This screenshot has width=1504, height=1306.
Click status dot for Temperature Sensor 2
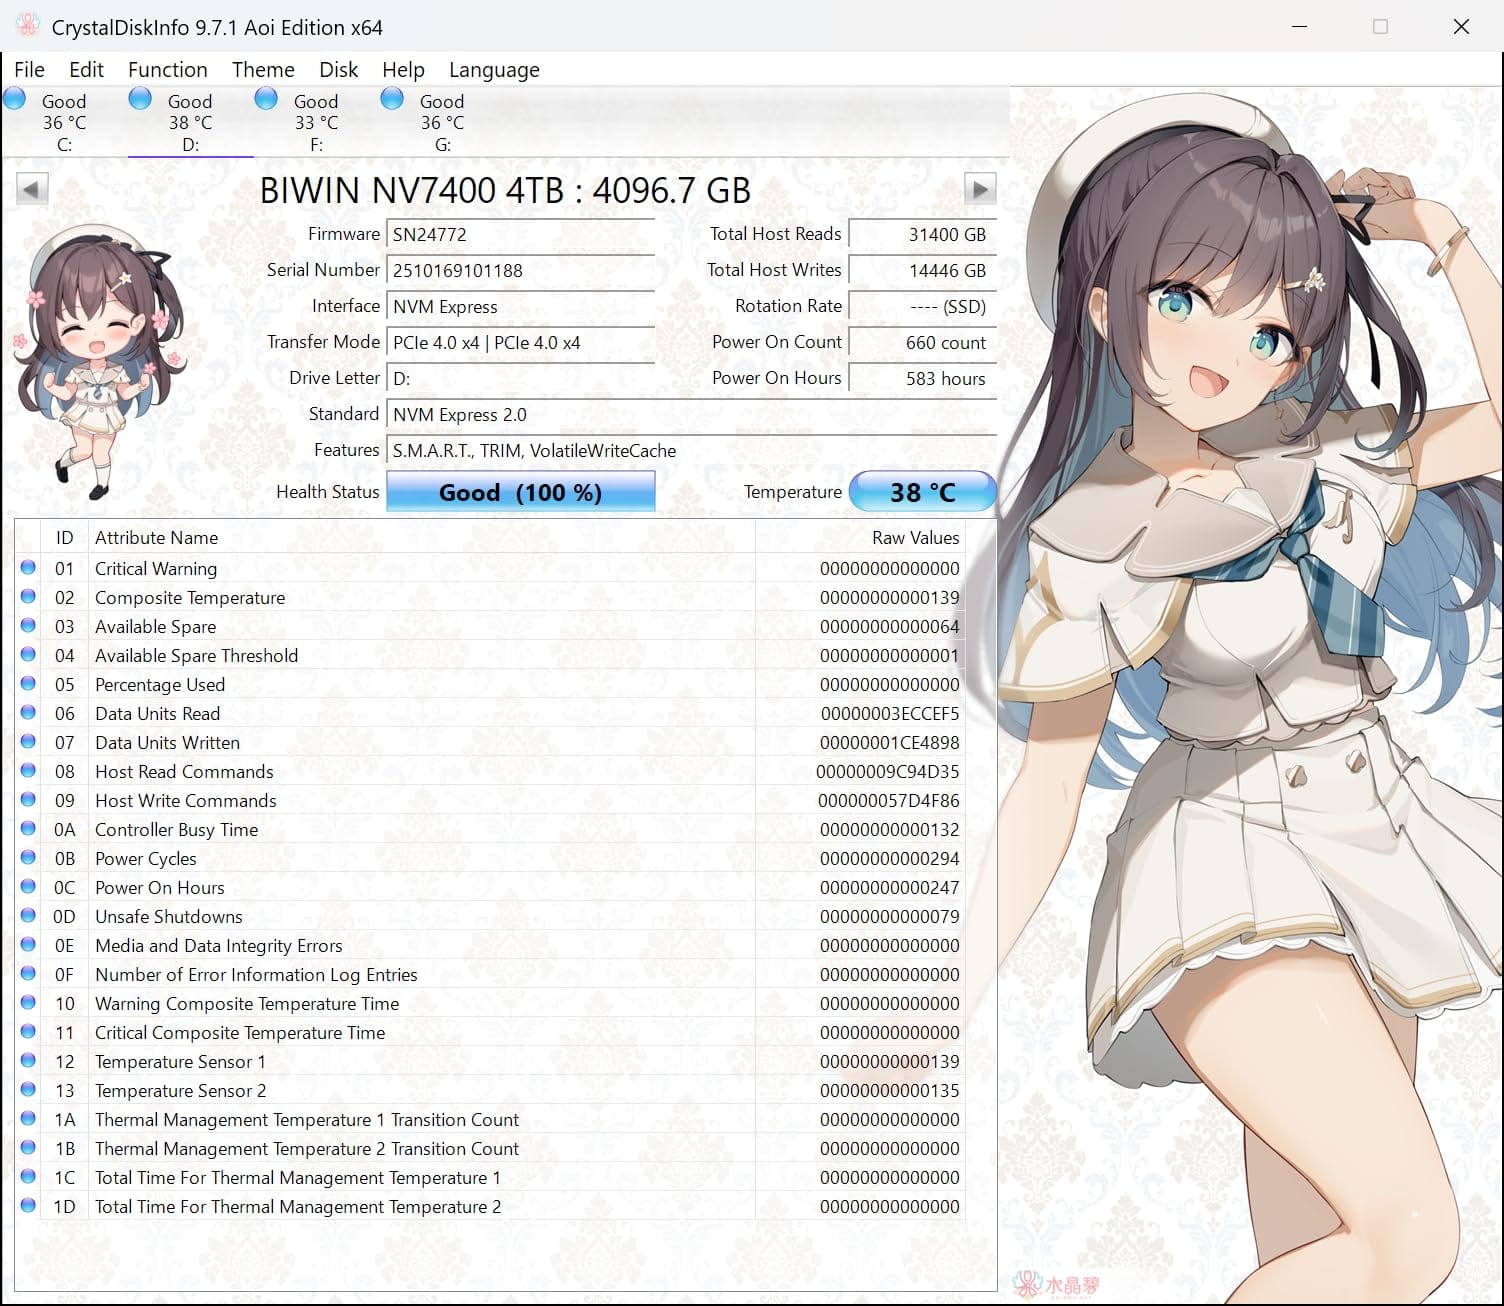29,1090
